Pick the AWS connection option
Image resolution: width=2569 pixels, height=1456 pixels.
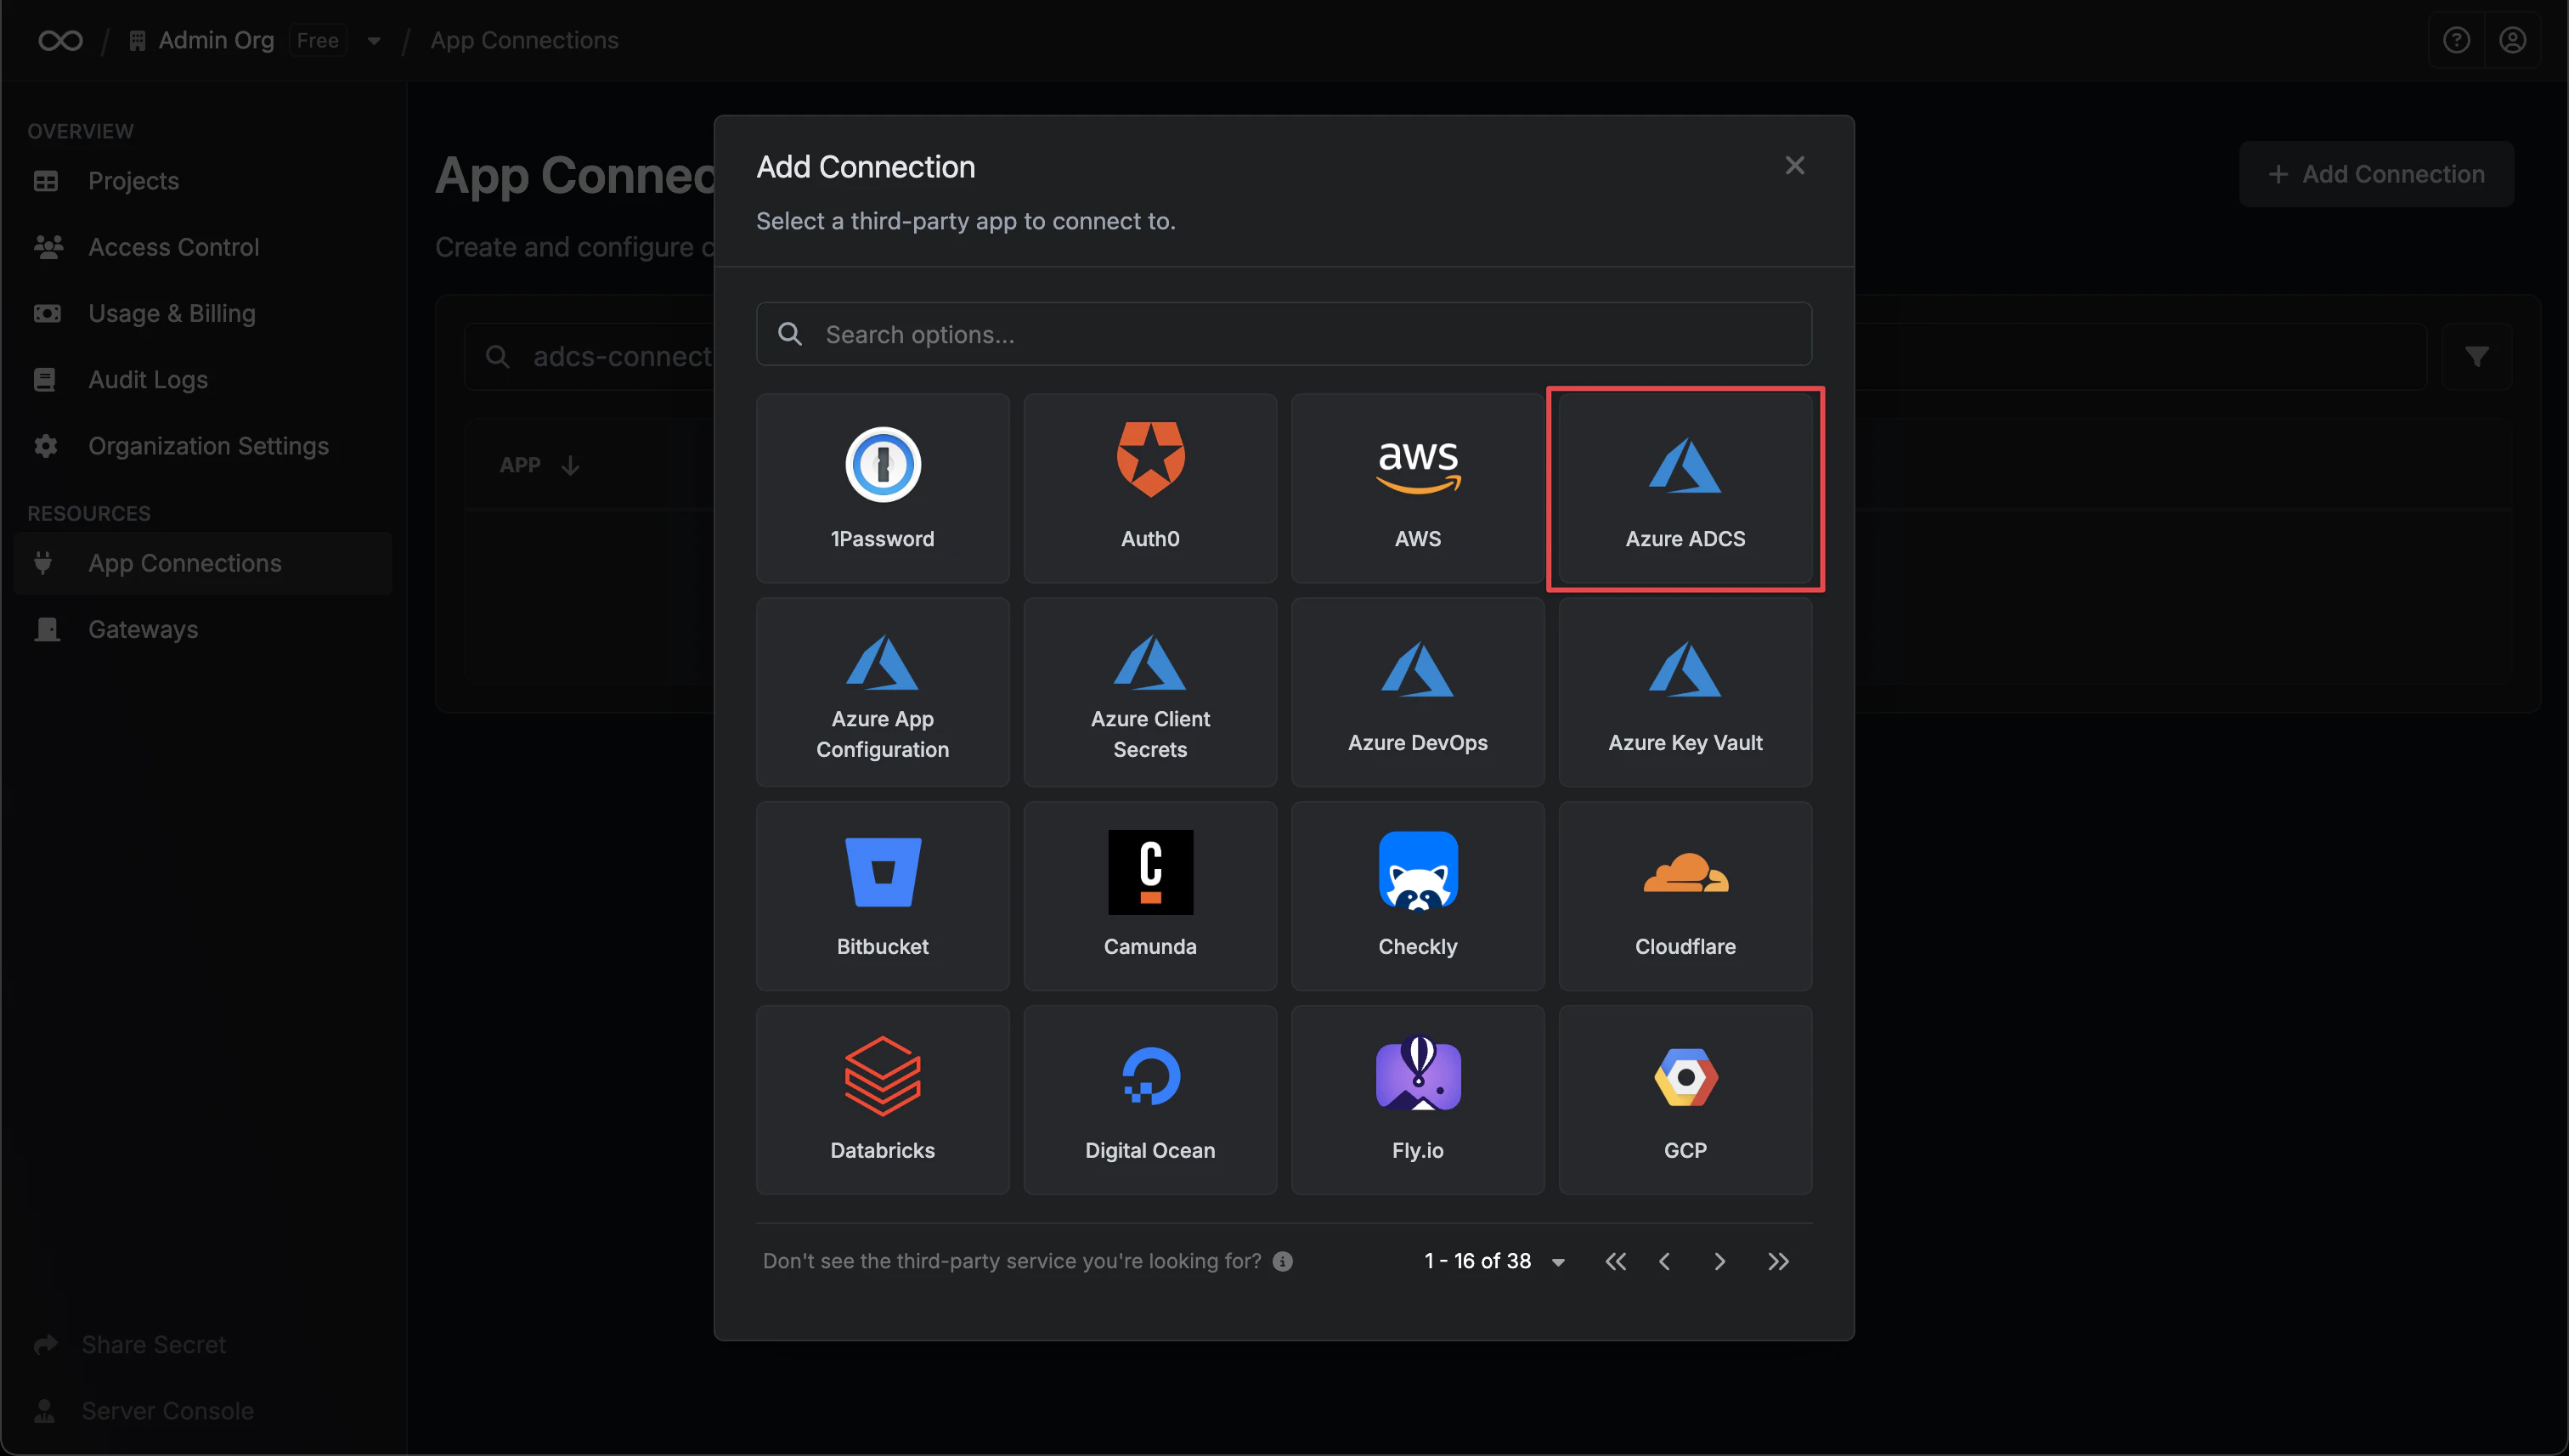click(1417, 487)
